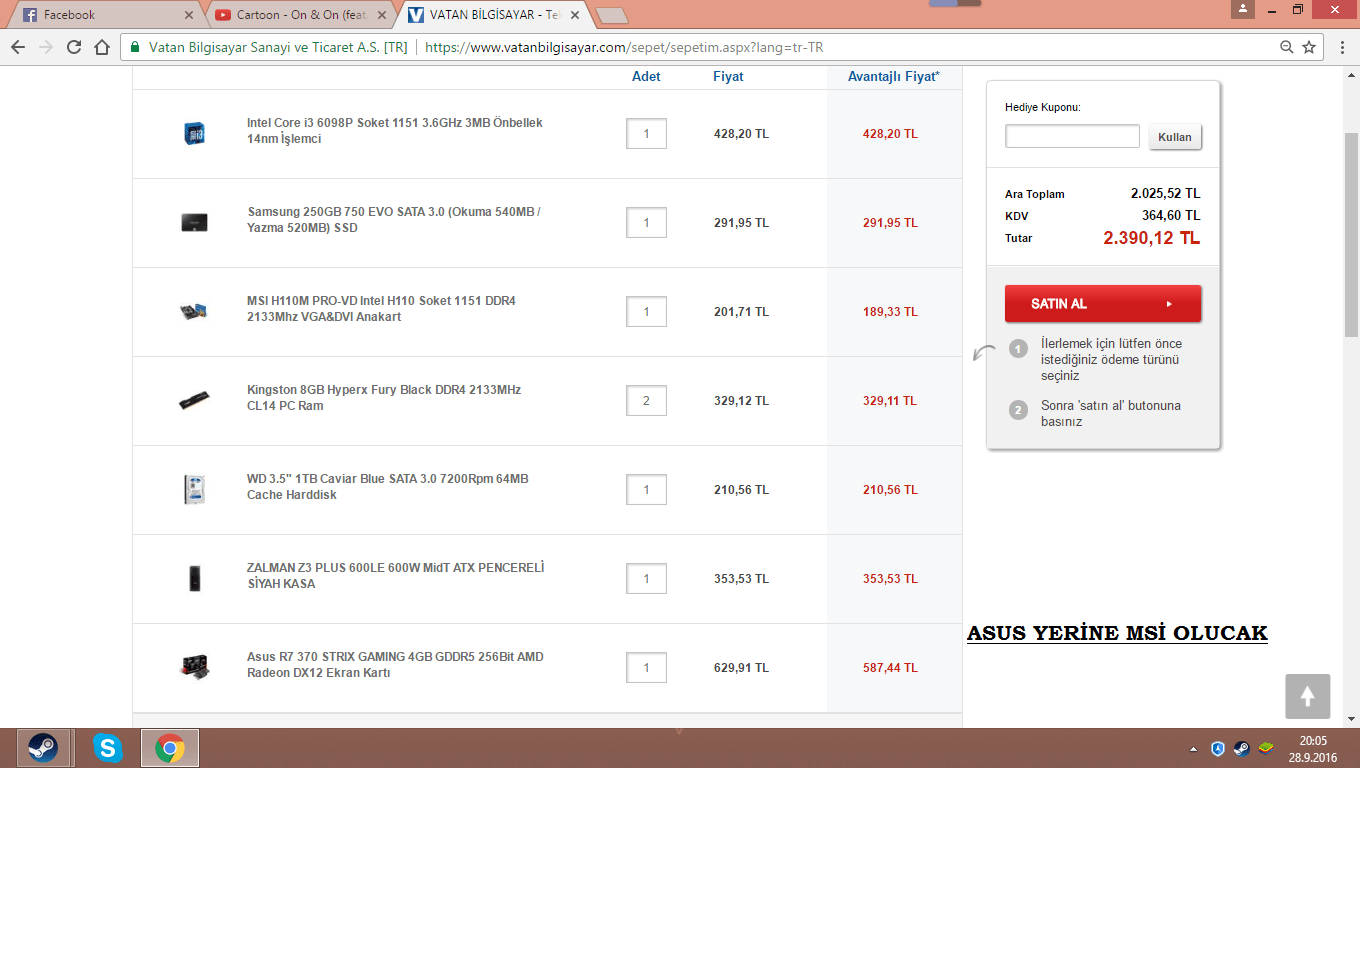
Task: Click the page vertical scrollbar thumb
Action: coord(1352,235)
